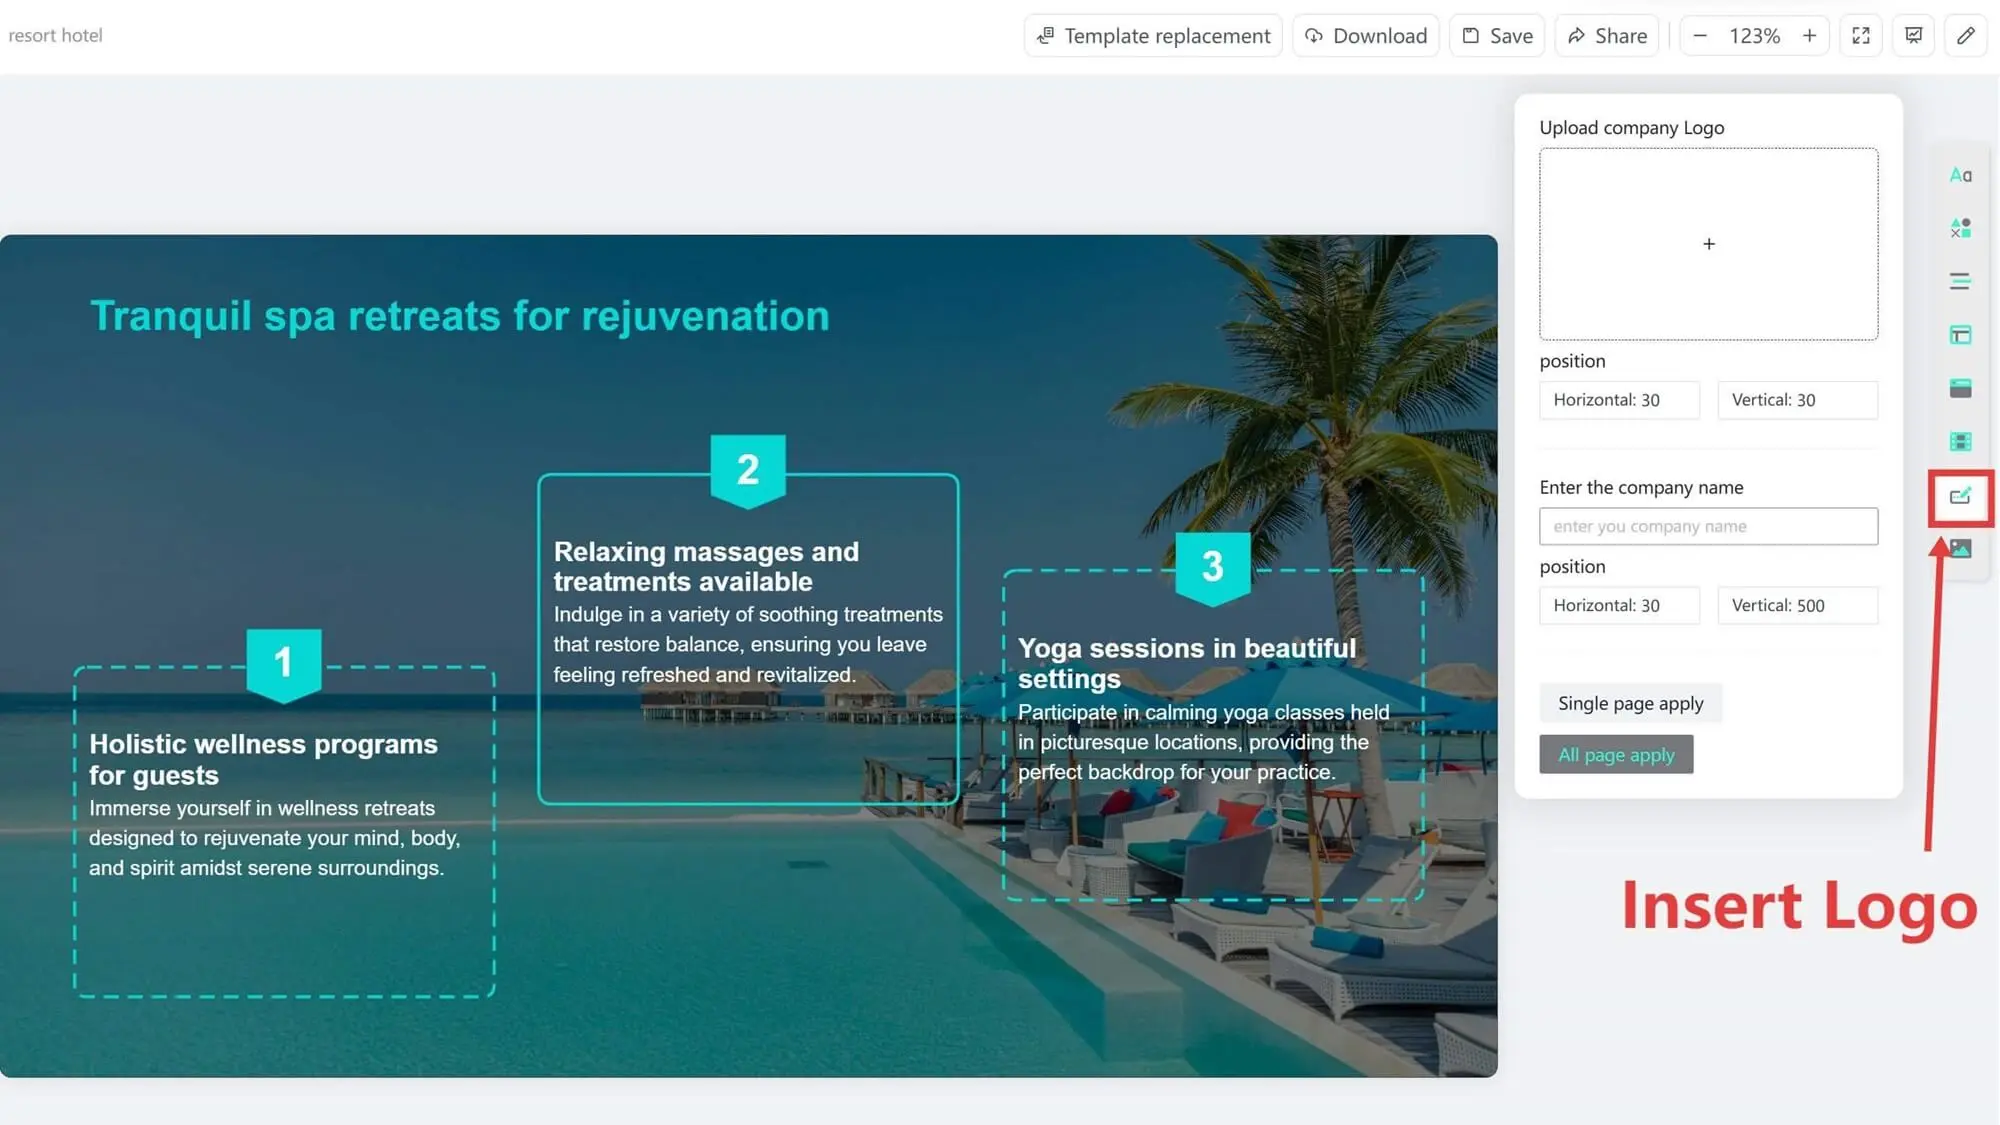Image resolution: width=2000 pixels, height=1125 pixels.
Task: Click the text alignment lines icon
Action: pyautogui.click(x=1960, y=281)
